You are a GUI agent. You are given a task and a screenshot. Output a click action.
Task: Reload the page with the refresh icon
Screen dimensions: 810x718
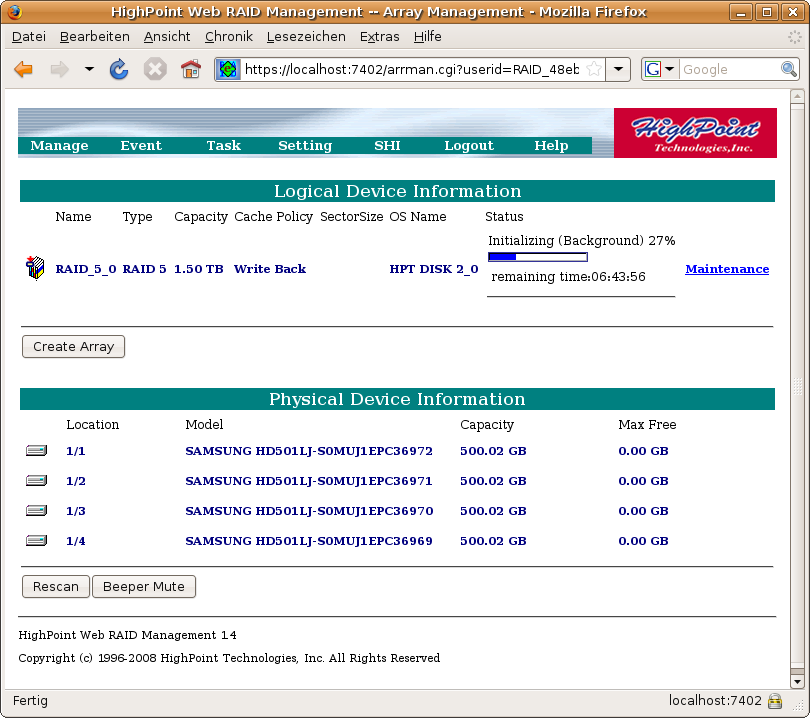[119, 69]
